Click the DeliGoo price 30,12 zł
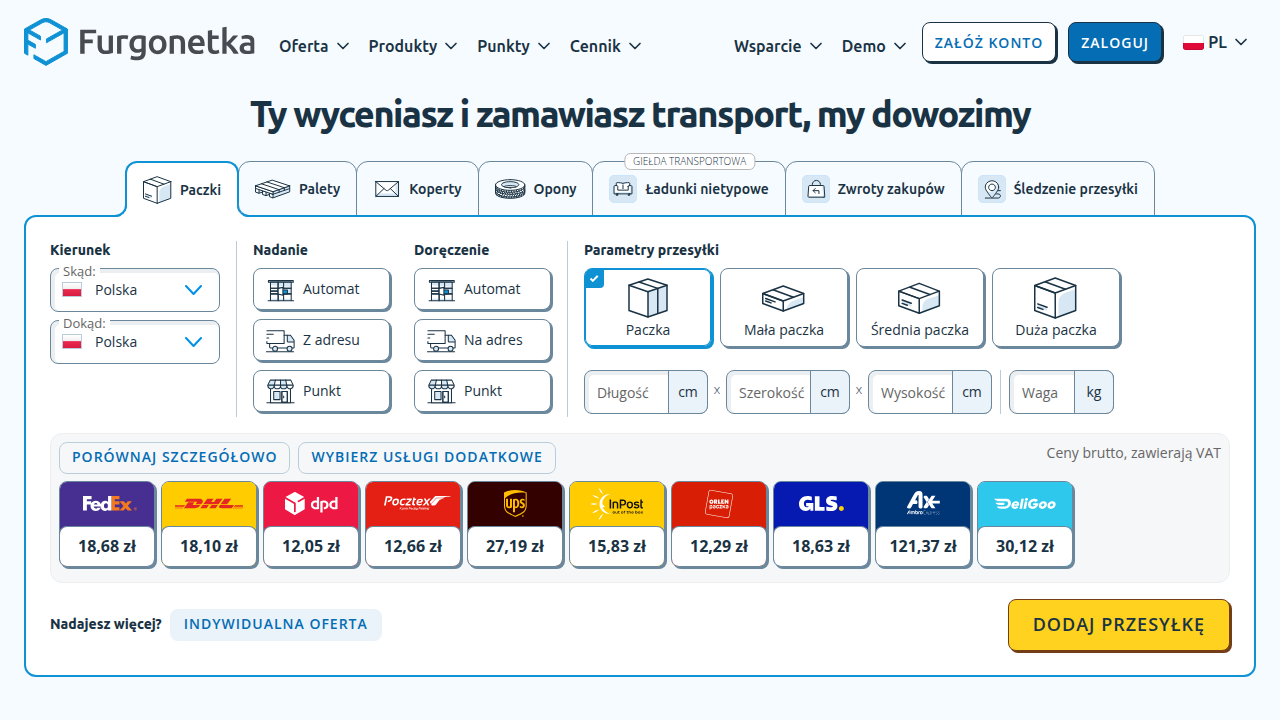Image resolution: width=1280 pixels, height=720 pixels. click(x=1026, y=546)
